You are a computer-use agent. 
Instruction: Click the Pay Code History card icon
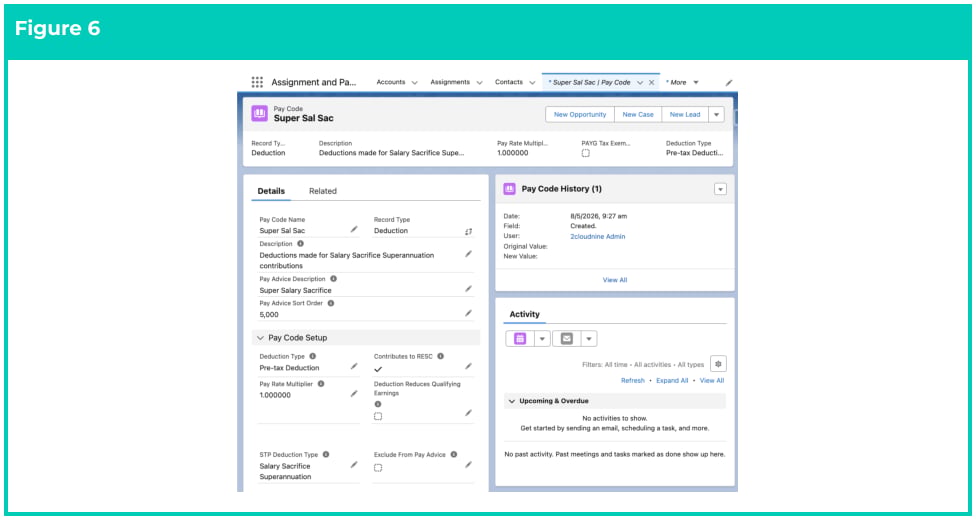(509, 189)
